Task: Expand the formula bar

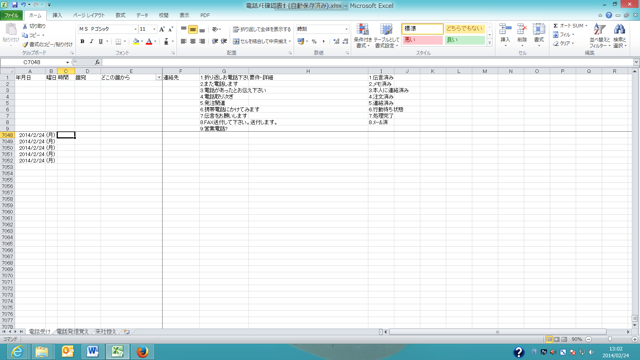Action: (636, 62)
